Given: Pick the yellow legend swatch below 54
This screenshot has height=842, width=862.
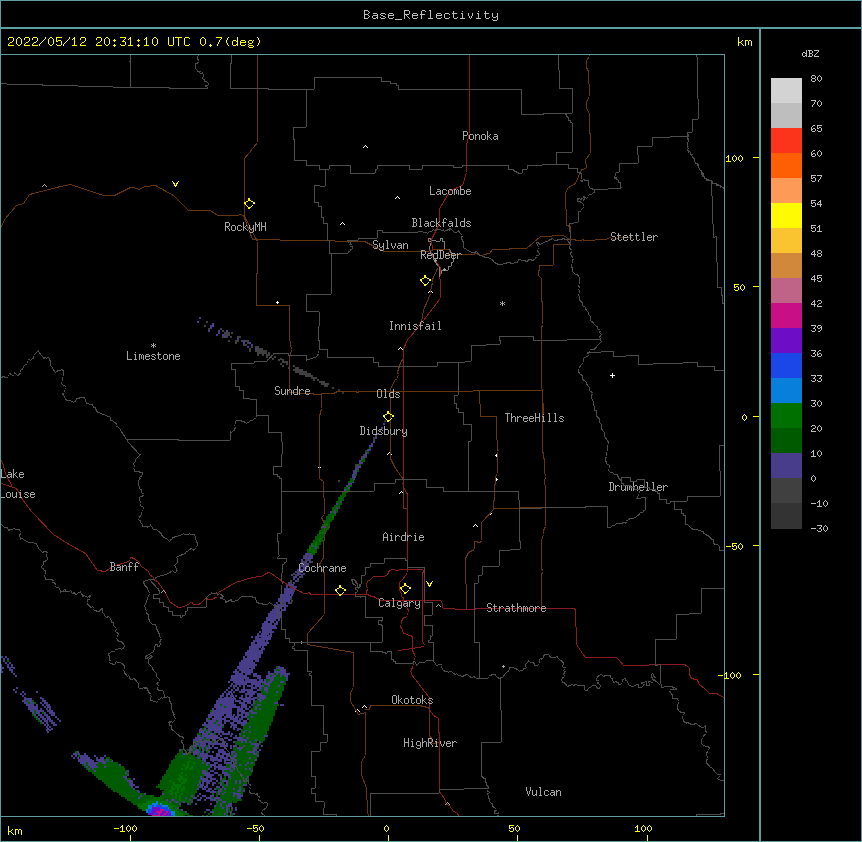Looking at the screenshot, I should tap(786, 215).
